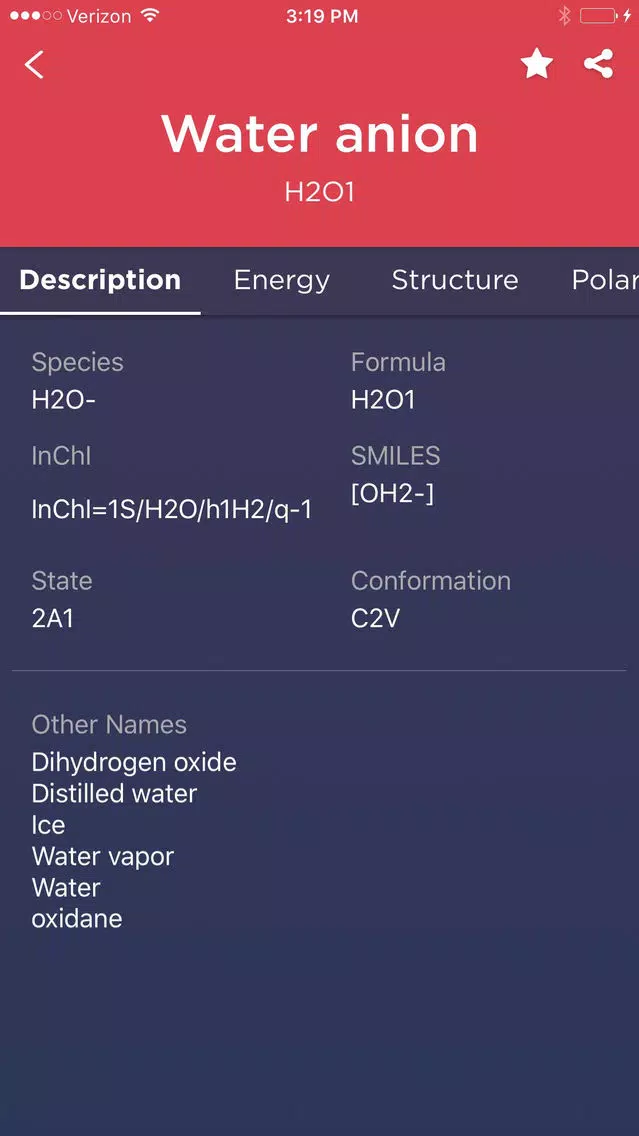Tap the cellular signal dots

click(x=36, y=16)
